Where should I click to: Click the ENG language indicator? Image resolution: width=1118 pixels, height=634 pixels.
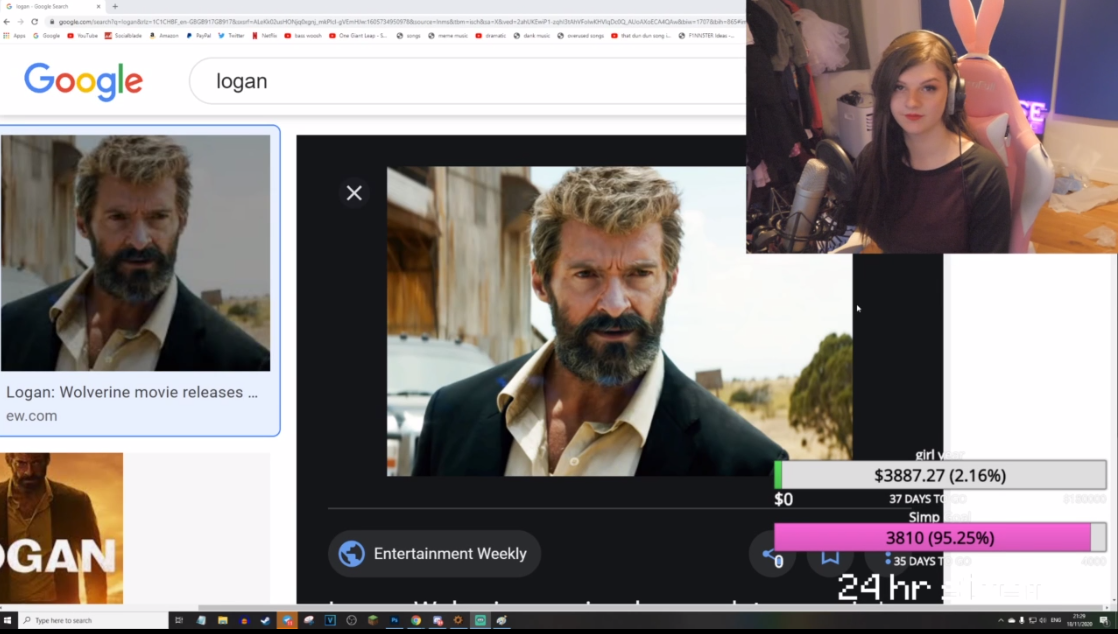tap(1056, 620)
